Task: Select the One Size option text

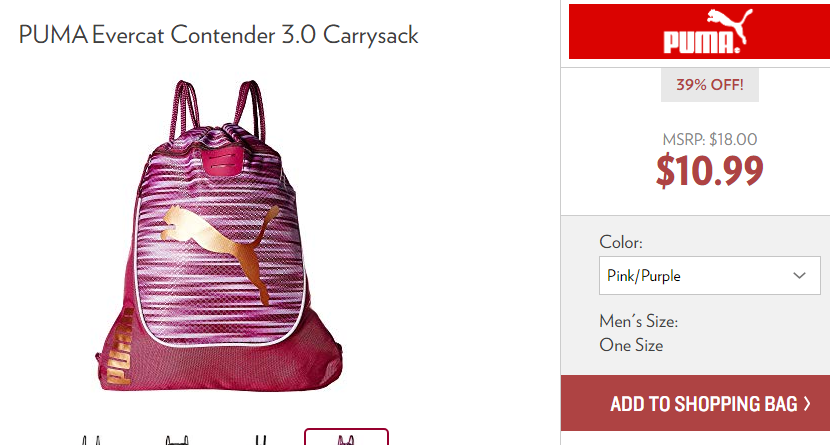Action: [631, 346]
